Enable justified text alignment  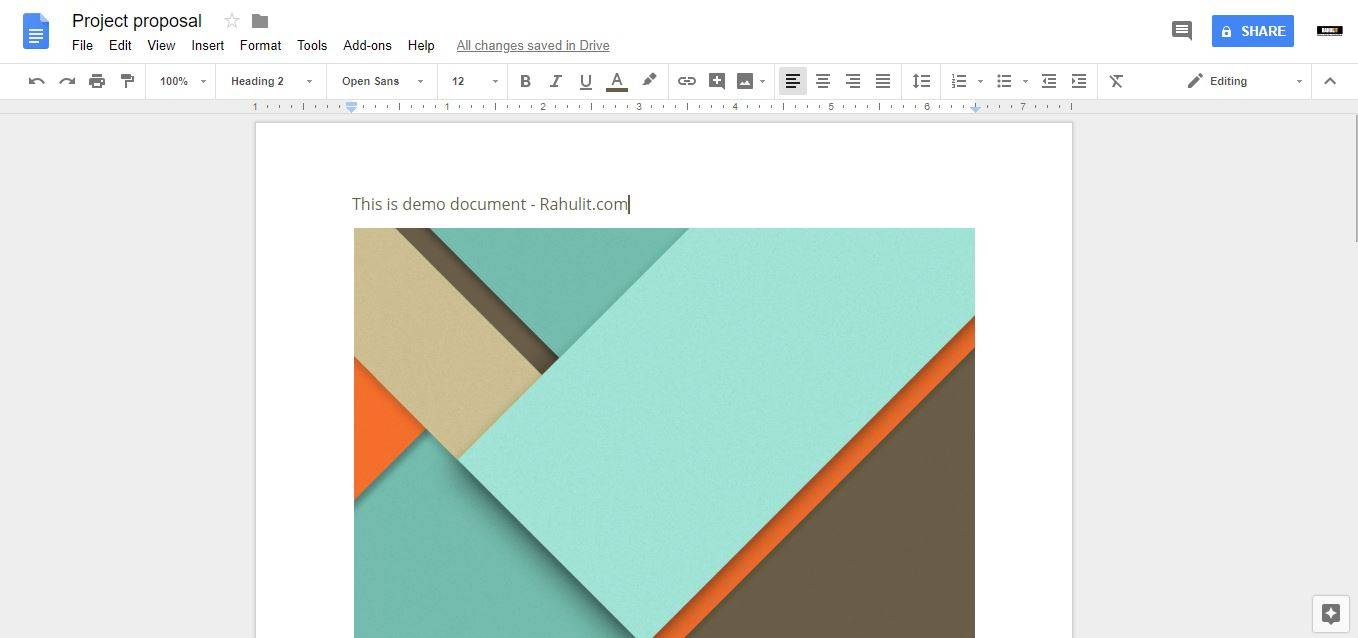[x=883, y=81]
